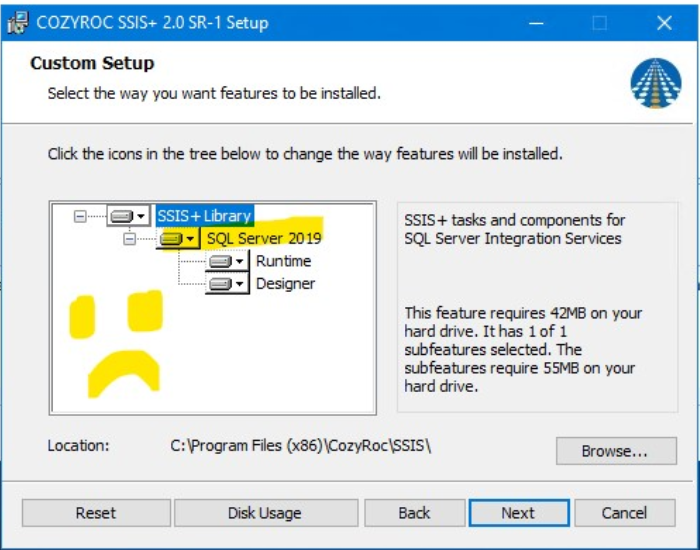Close the setup window
The height and width of the screenshot is (550, 700).
pos(664,23)
